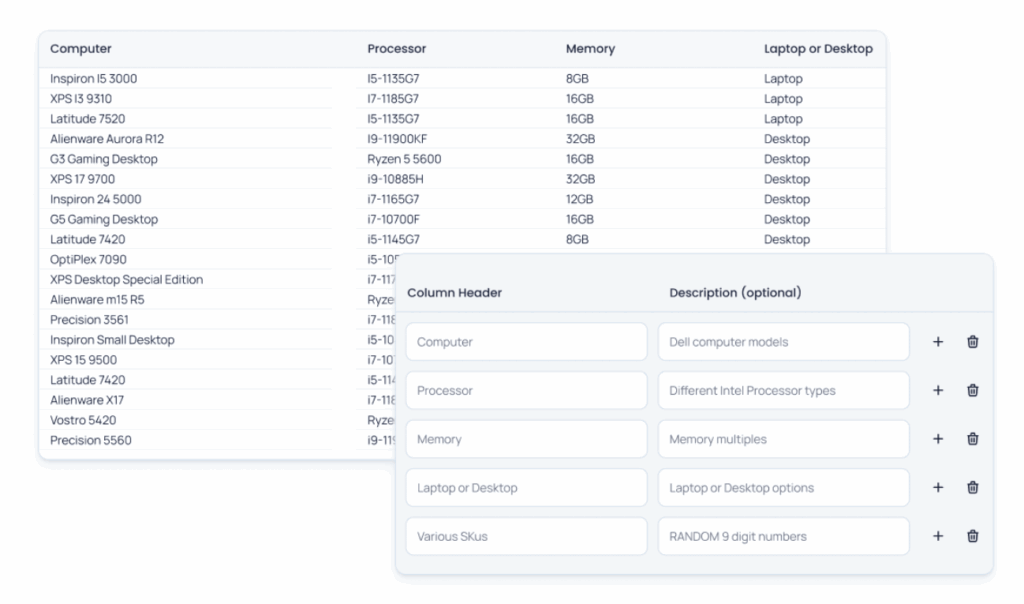The image size is (1024, 604).
Task: Click the I7-1185G7 processor cell
Action: [x=393, y=99]
